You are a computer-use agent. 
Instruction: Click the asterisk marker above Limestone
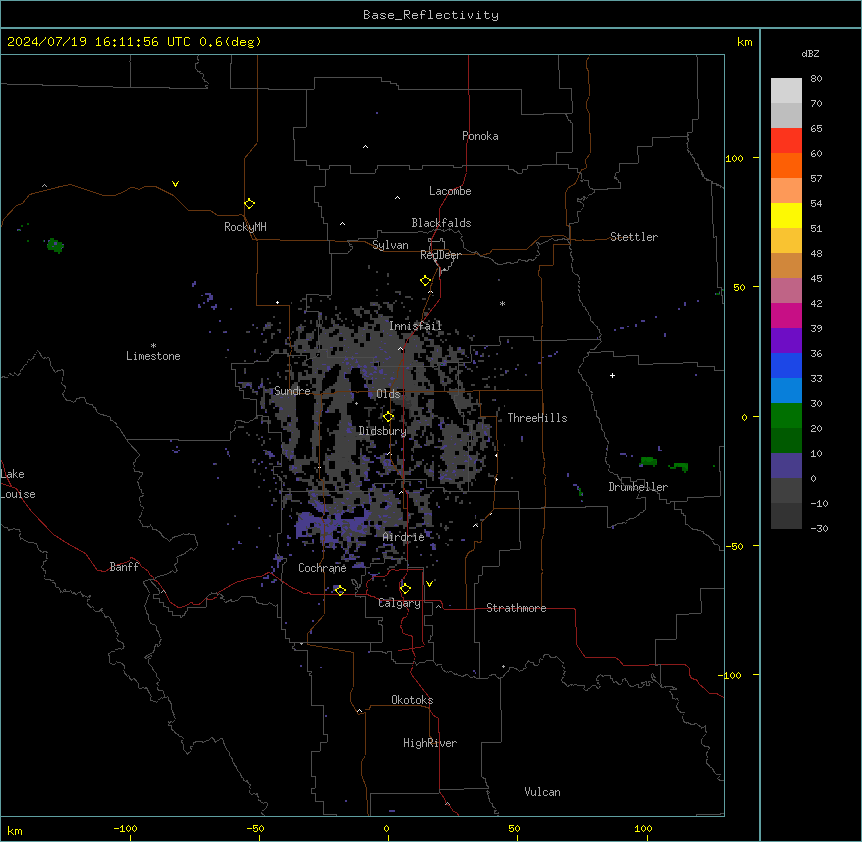pyautogui.click(x=153, y=346)
